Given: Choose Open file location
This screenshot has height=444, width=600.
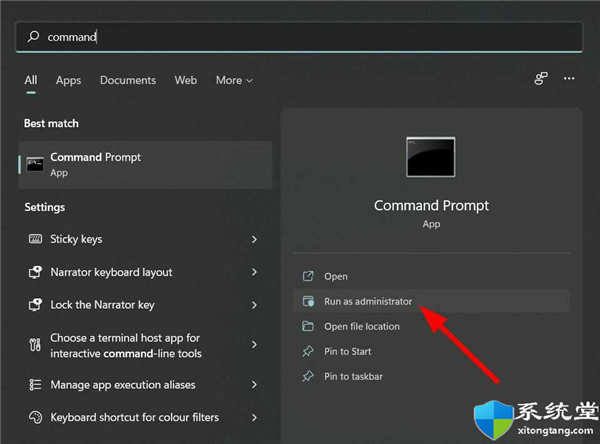Looking at the screenshot, I should point(431,326).
